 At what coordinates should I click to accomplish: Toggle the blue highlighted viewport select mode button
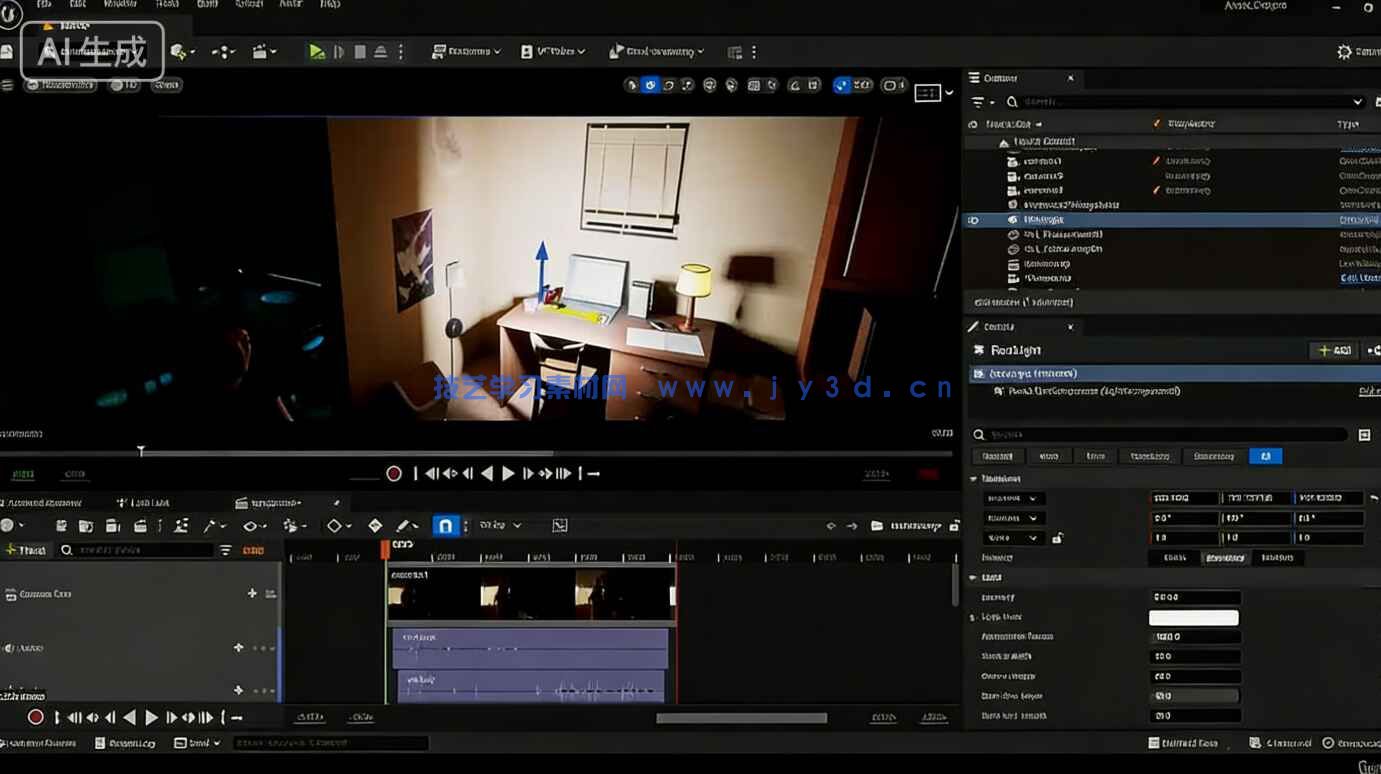650,85
